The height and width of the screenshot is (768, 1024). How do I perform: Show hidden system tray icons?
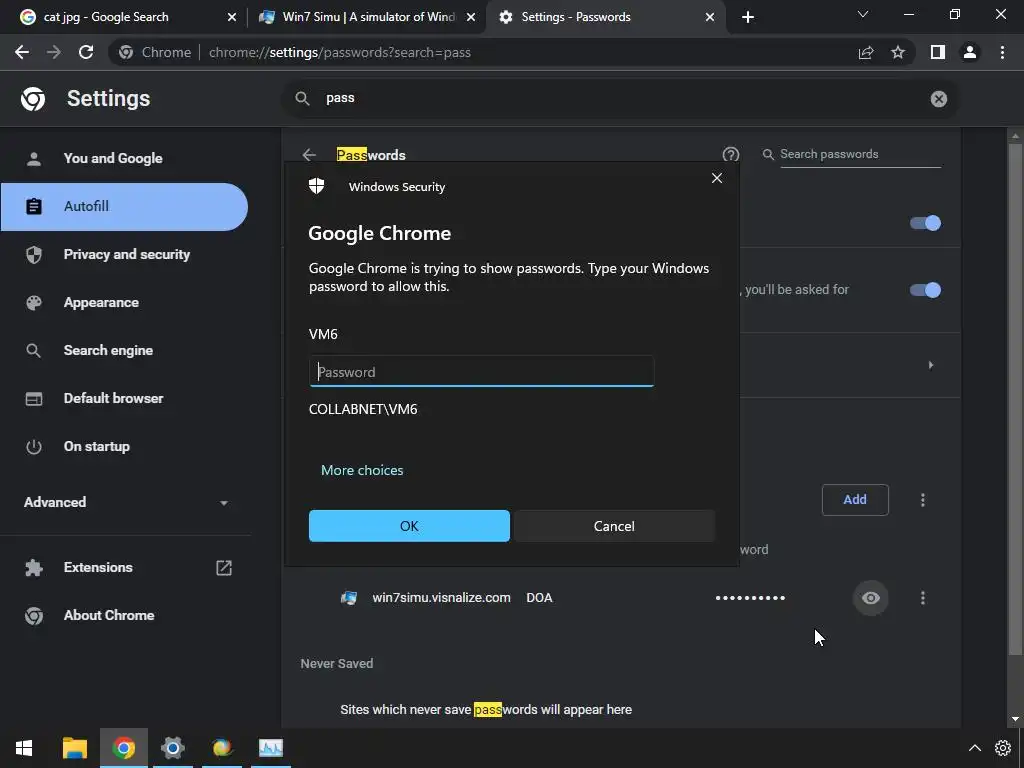coord(974,748)
